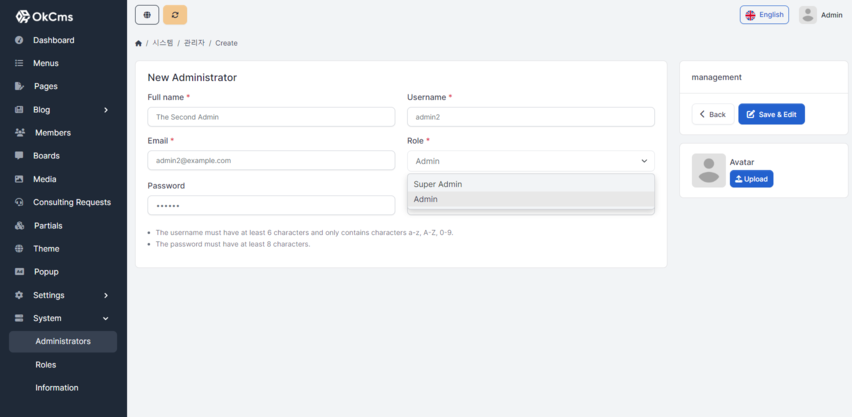Choose Admin option in role list
852x417 pixels.
tap(426, 199)
